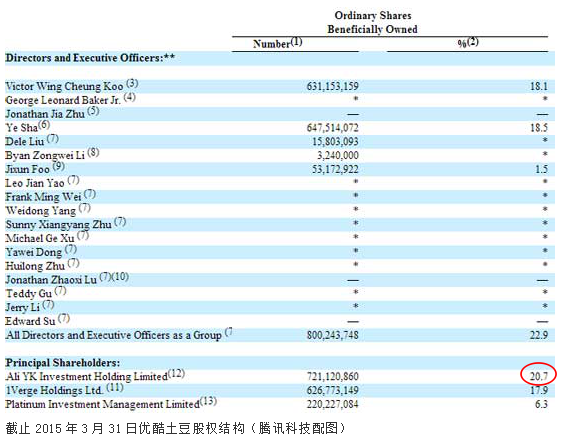
Task: Click the name Jixun Foo
Action: (x=27, y=169)
